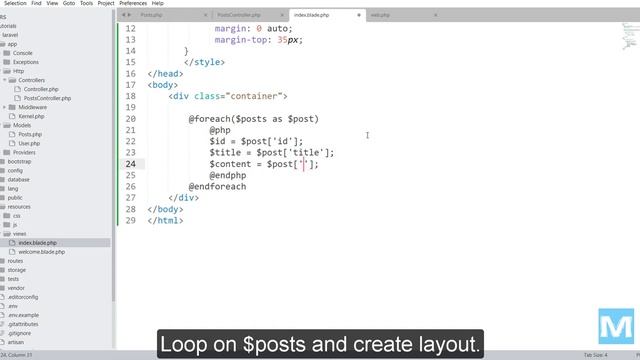Click the views folder icon

point(7,234)
